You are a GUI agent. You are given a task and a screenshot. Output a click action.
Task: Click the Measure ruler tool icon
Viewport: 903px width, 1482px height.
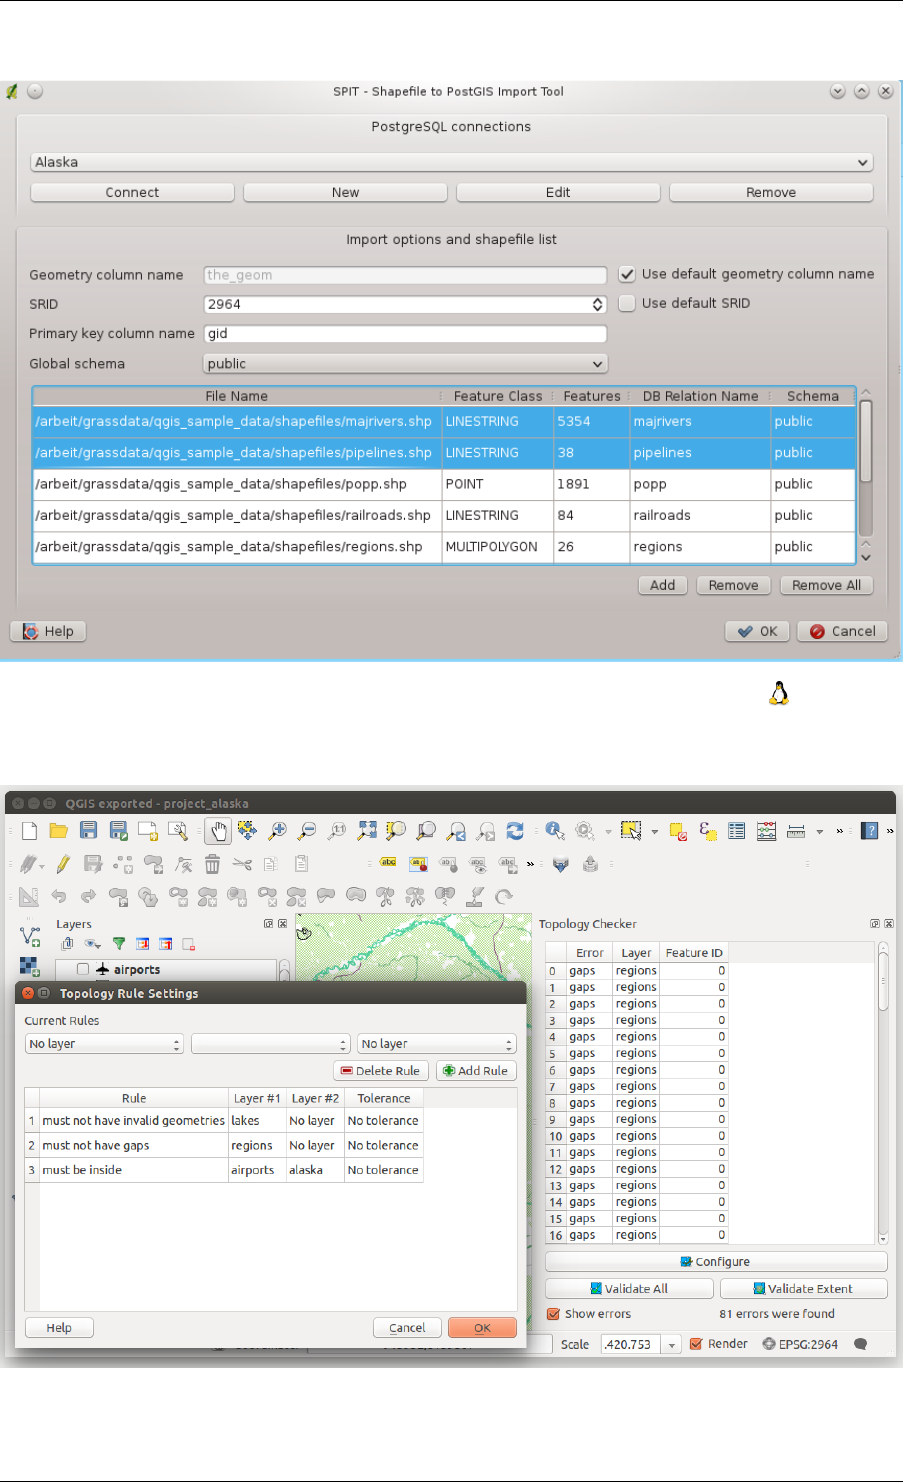[x=796, y=831]
